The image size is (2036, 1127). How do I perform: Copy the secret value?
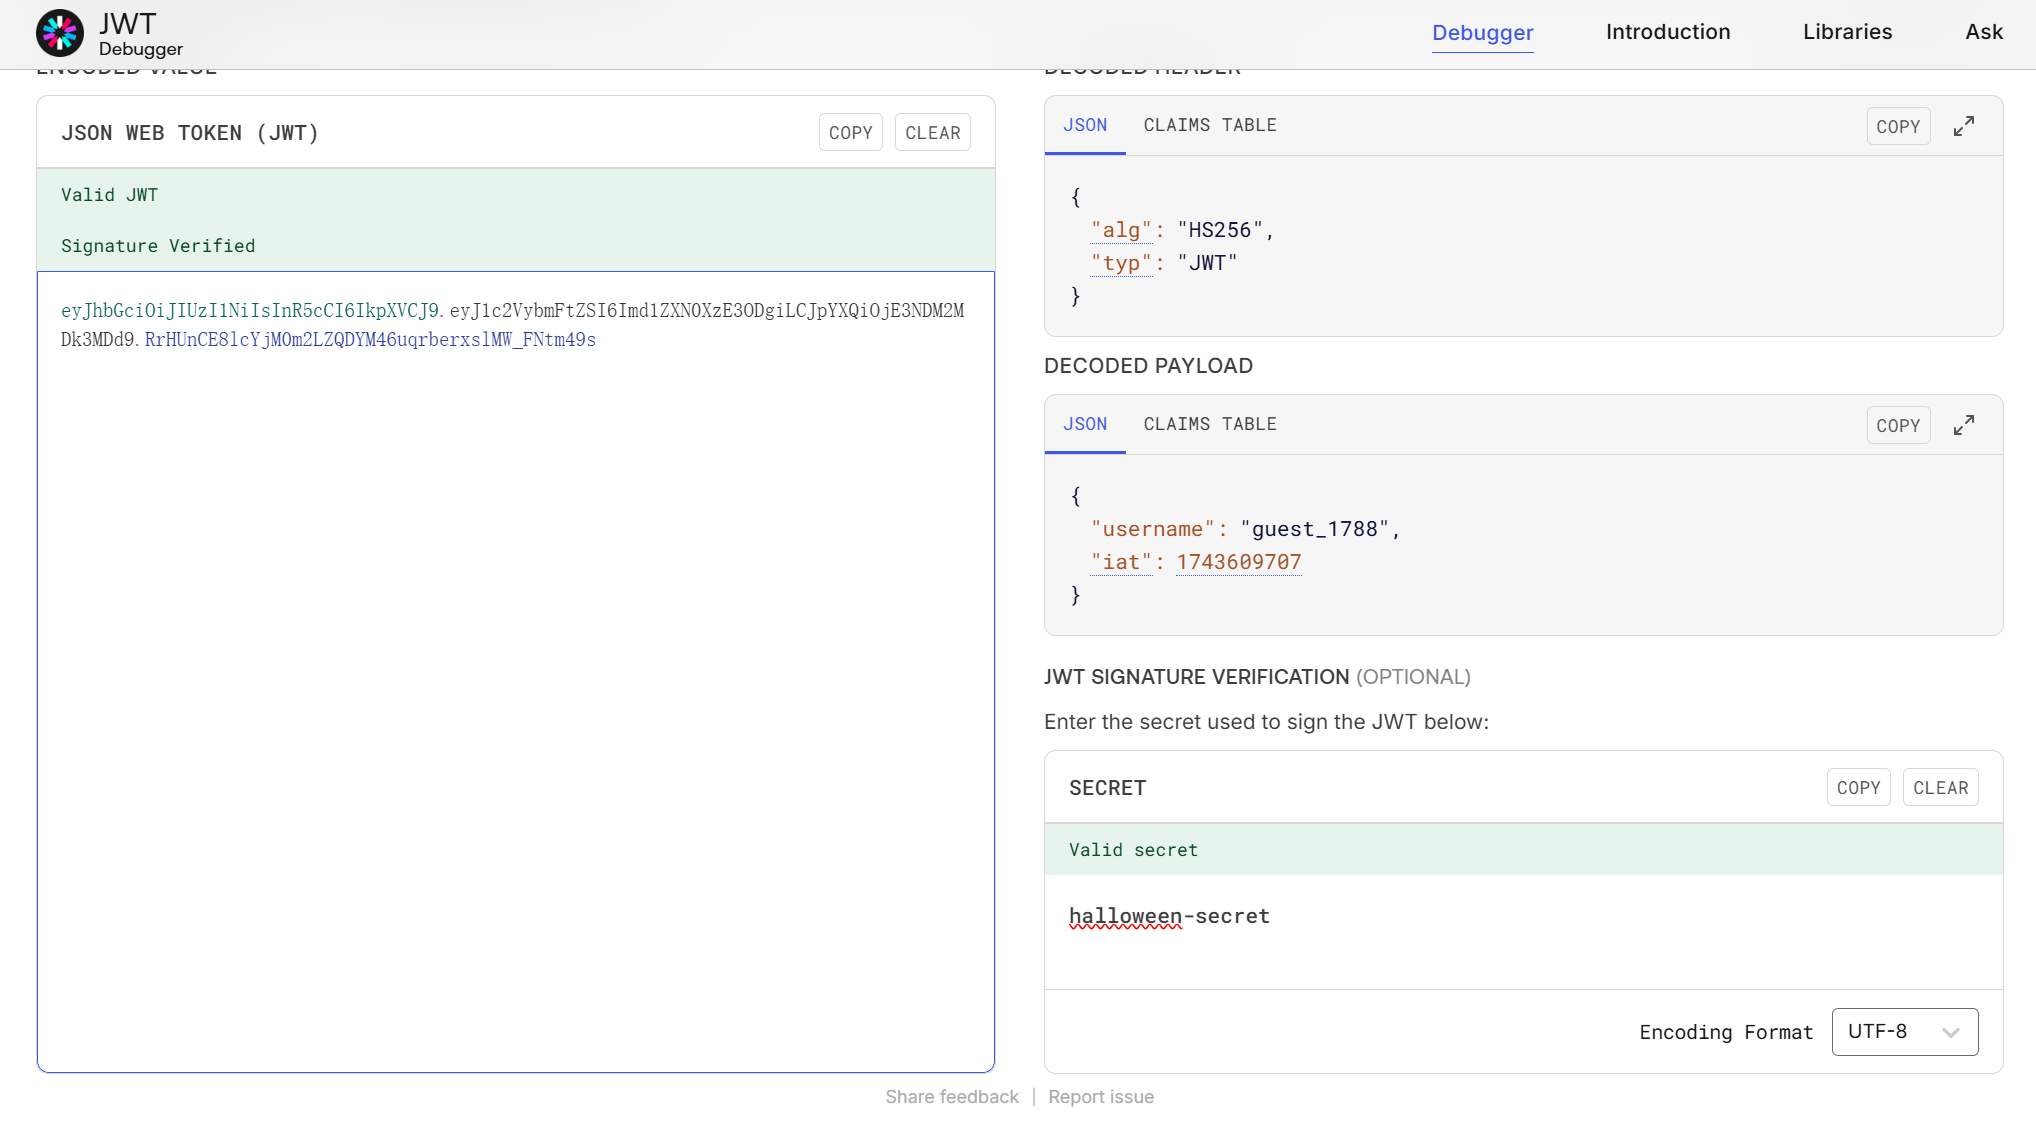point(1858,788)
